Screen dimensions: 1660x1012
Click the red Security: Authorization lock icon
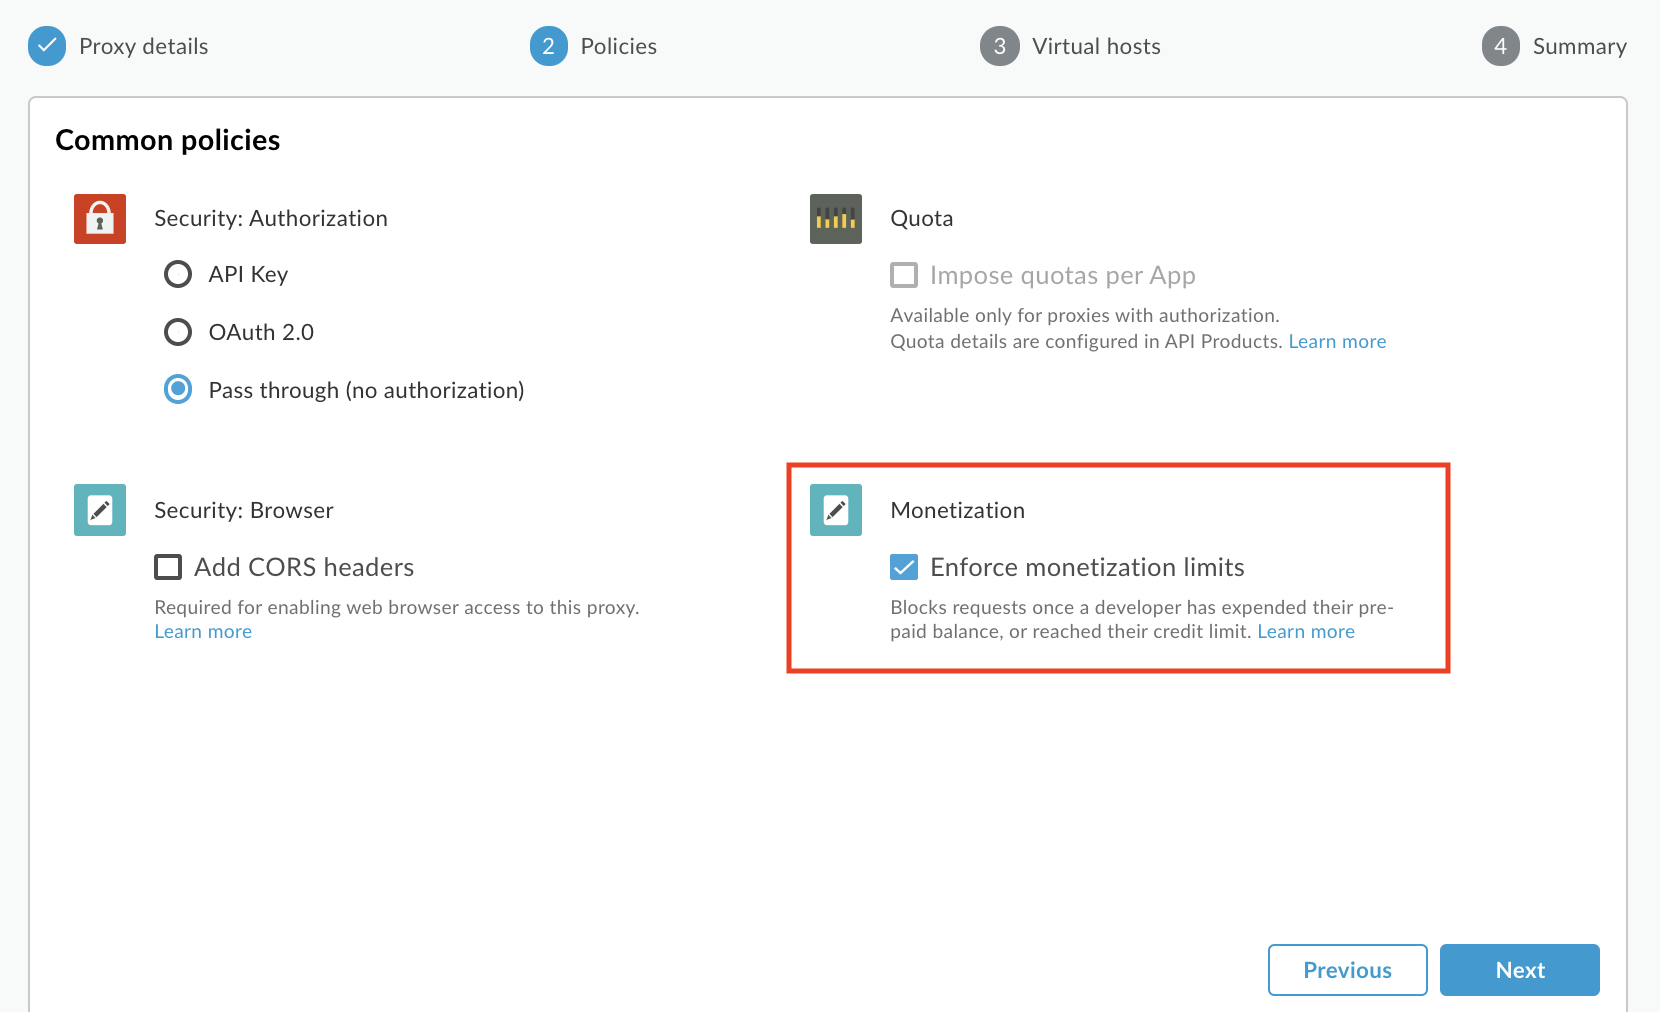coord(99,218)
